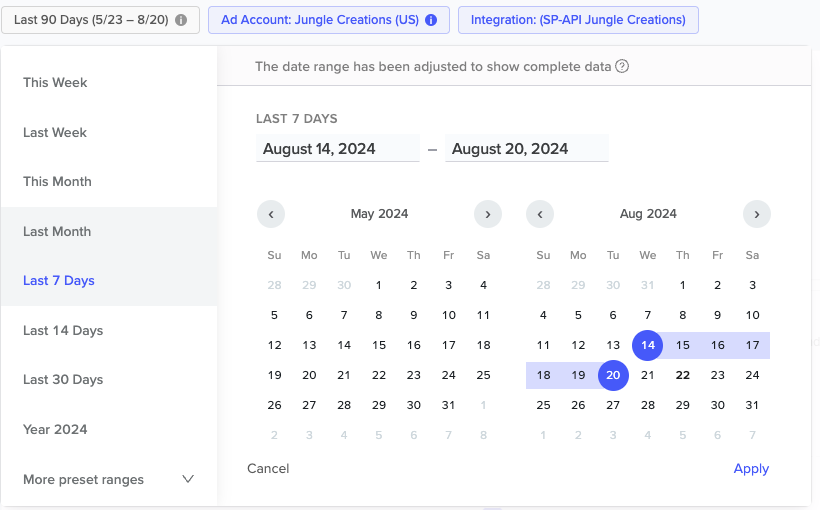The height and width of the screenshot is (510, 820).
Task: Select August 20 in Aug 2024 calendar
Action: pyautogui.click(x=613, y=375)
